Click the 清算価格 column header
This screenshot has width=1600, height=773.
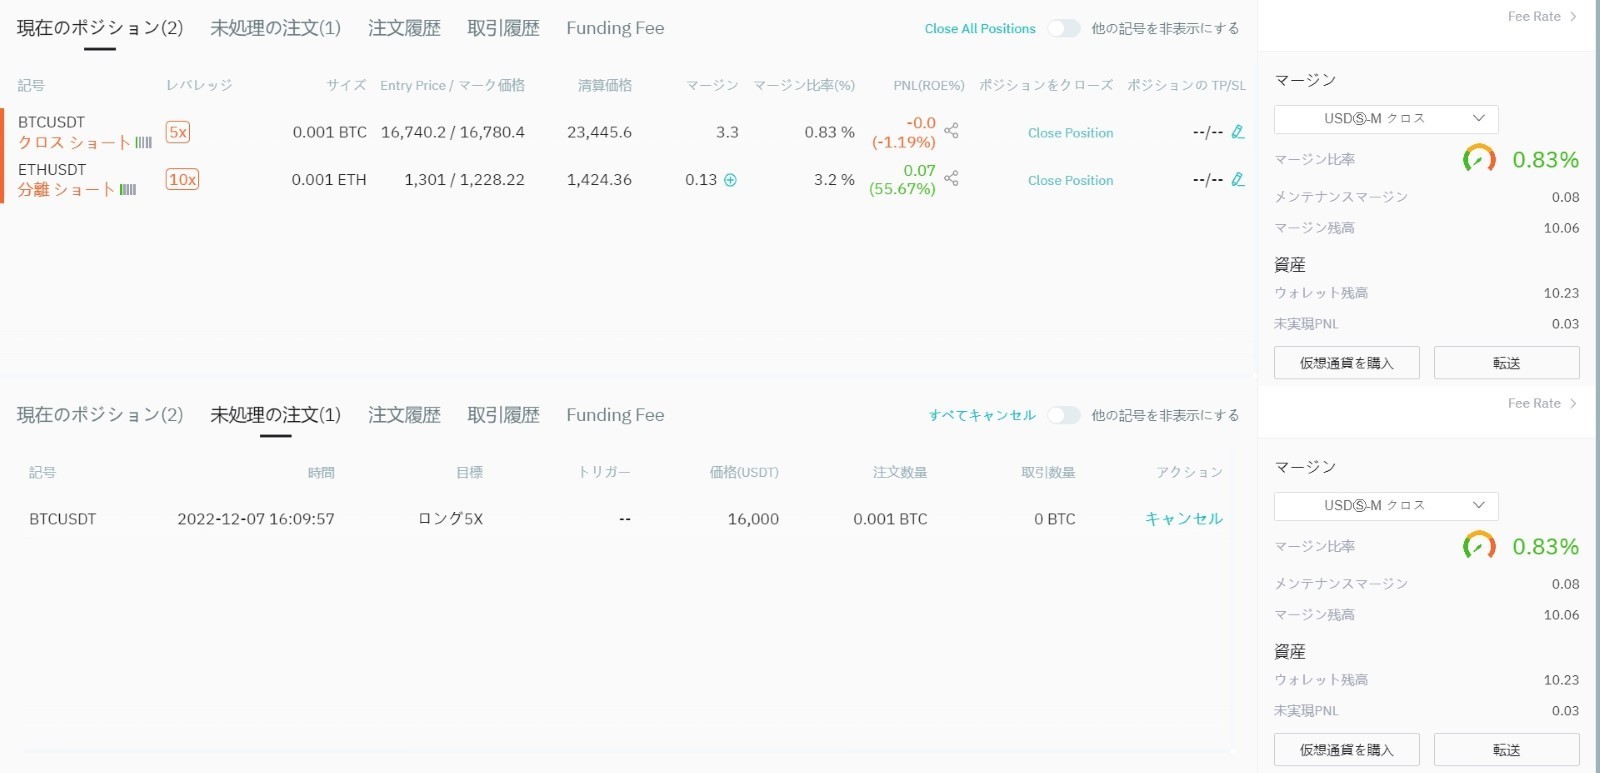tap(605, 86)
